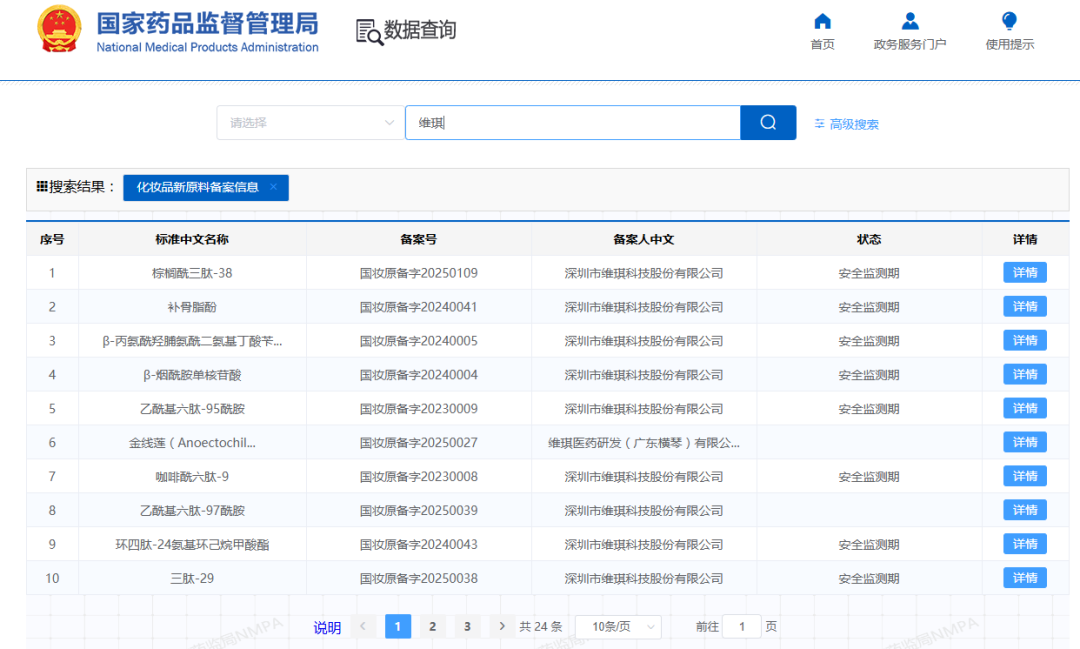
Task: Click the search keyword field containing 维琪
Action: [x=573, y=123]
